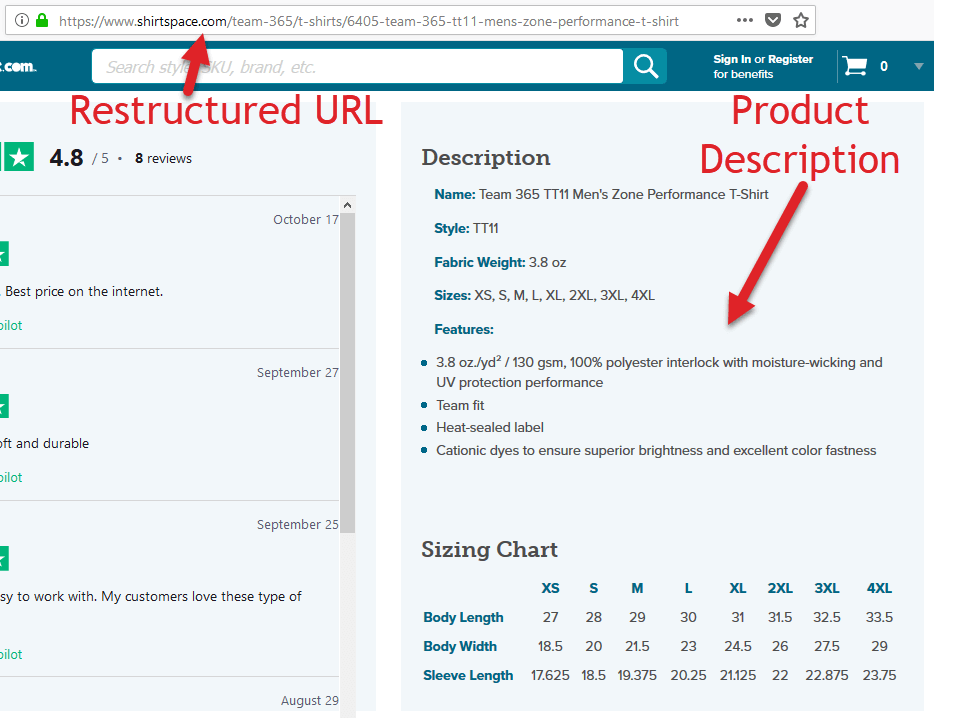Image resolution: width=973 pixels, height=718 pixels.
Task: Expand the cart dropdown arrow
Action: click(919, 66)
